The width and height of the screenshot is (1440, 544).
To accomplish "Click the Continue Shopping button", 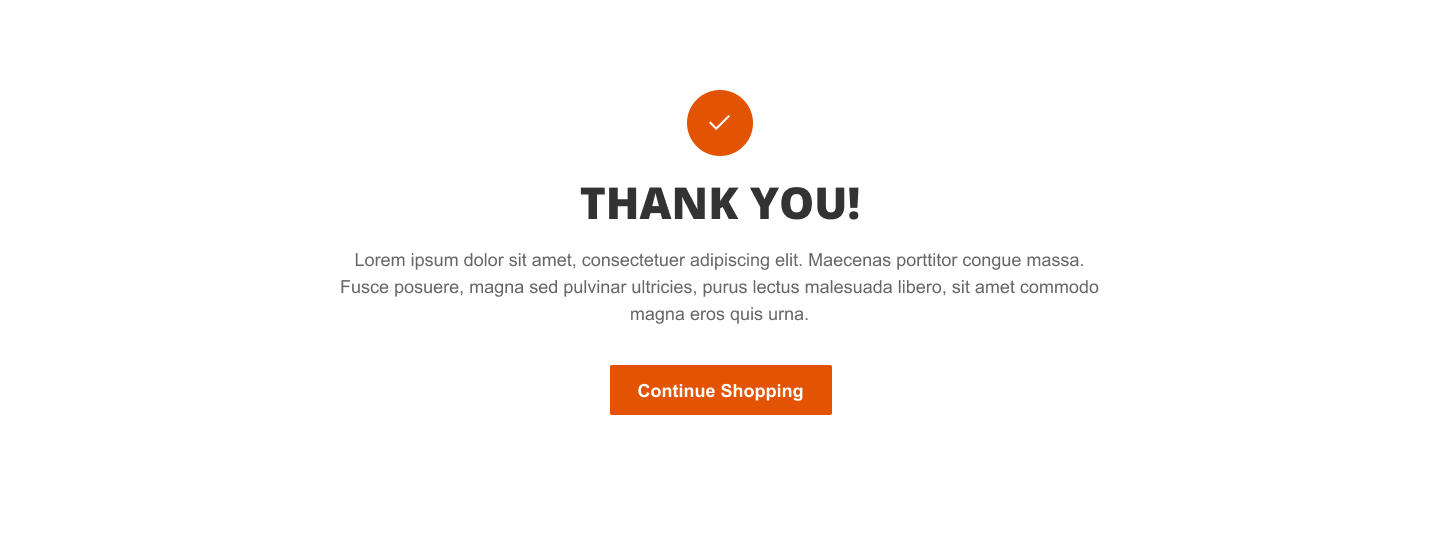I will click(x=721, y=390).
